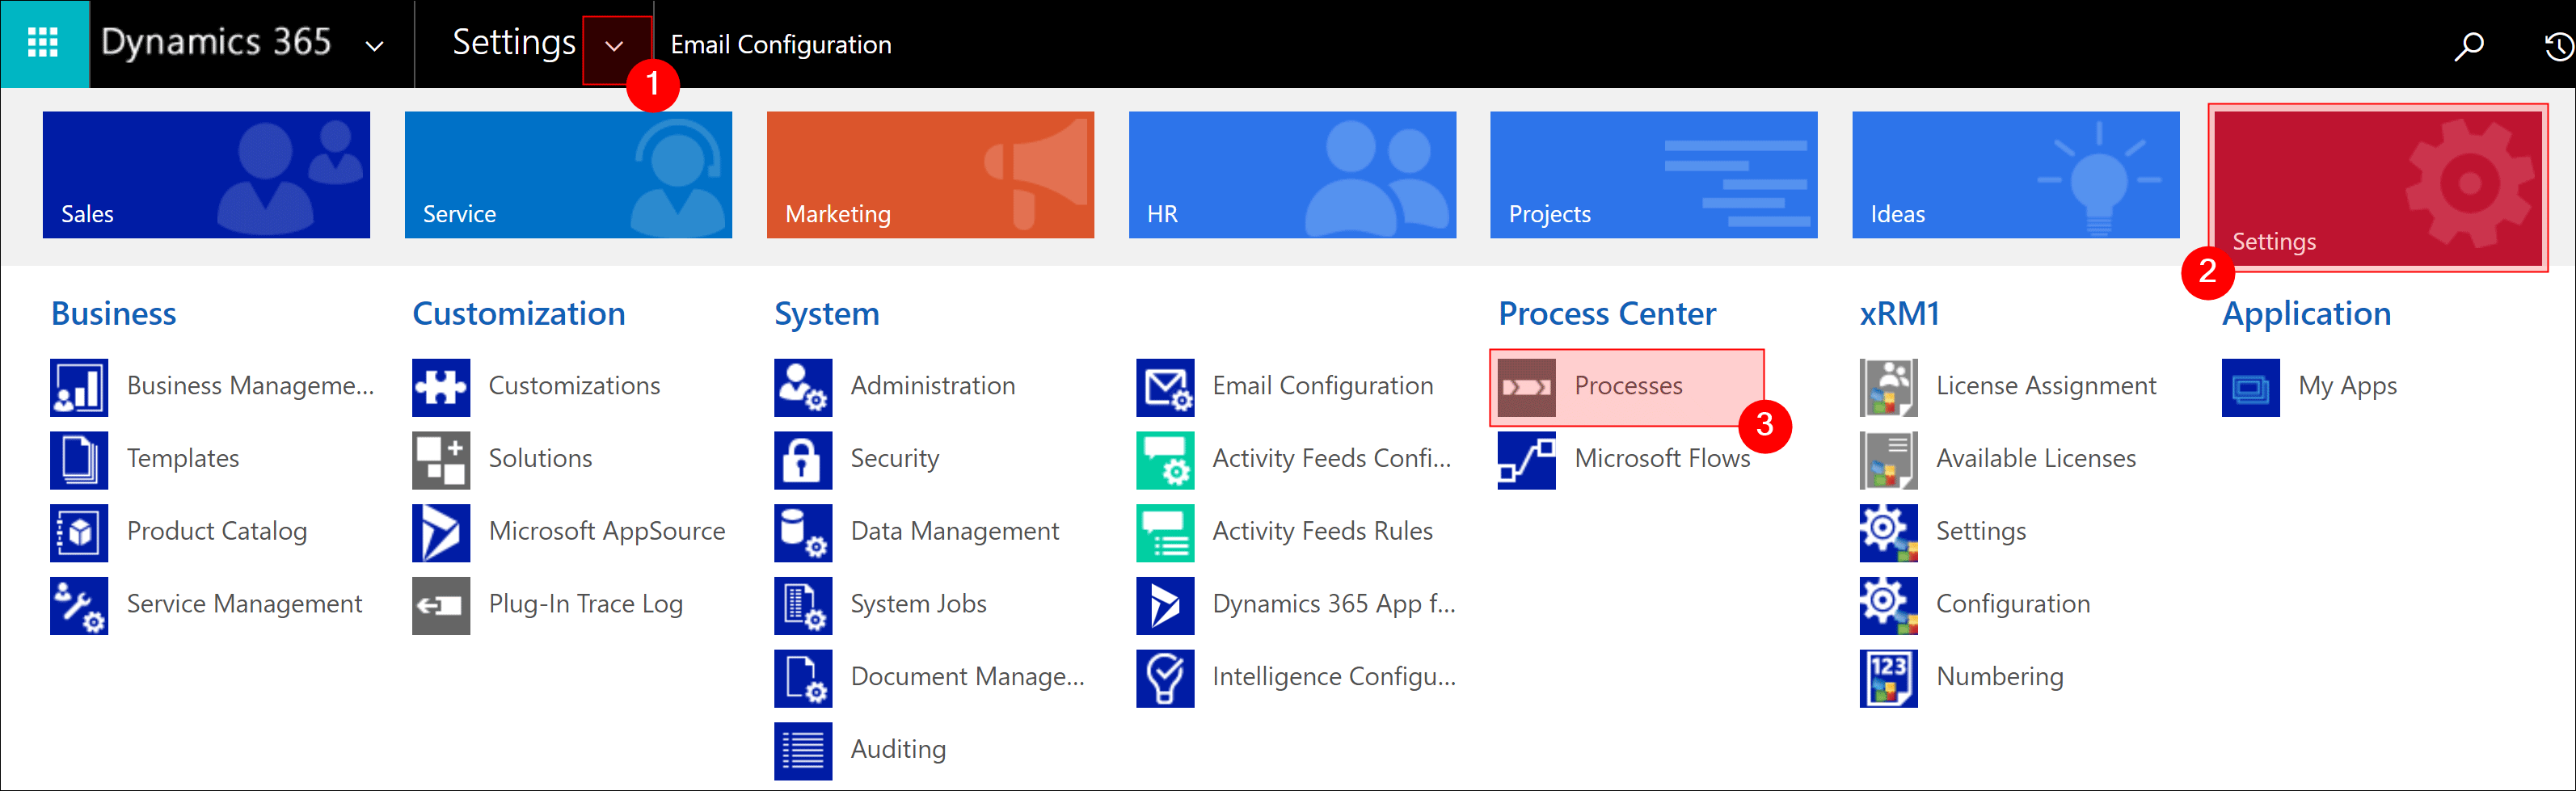This screenshot has width=2576, height=791.
Task: Open the Customizations link
Action: 574,386
